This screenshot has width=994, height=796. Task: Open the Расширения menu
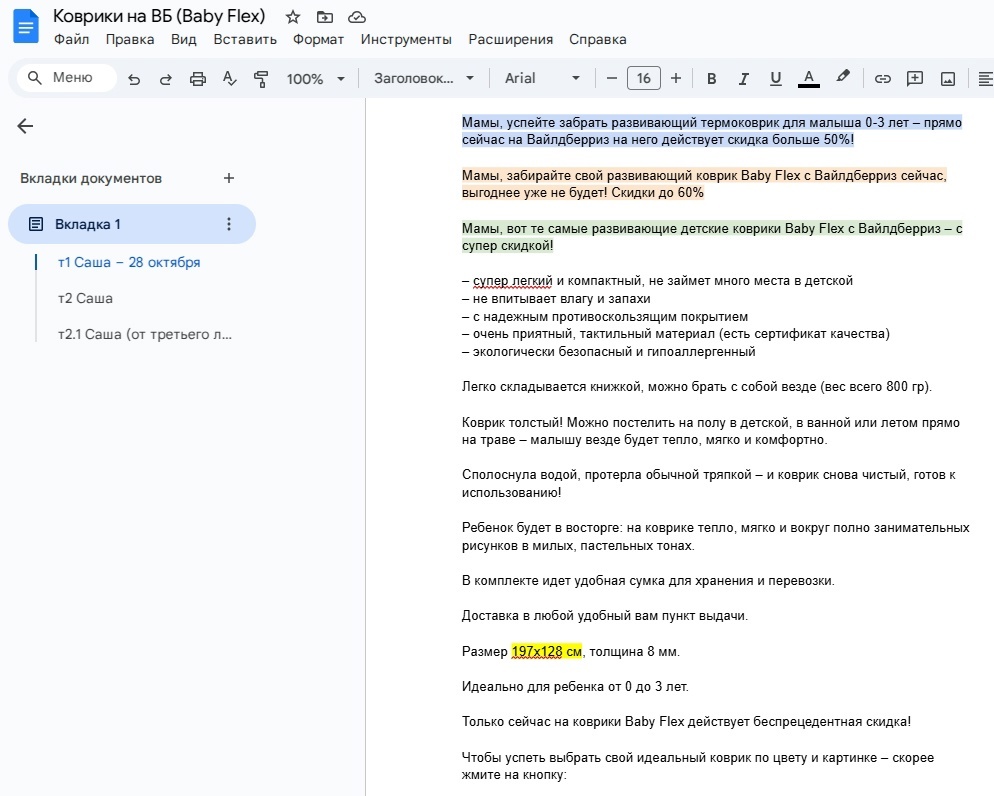(x=510, y=39)
